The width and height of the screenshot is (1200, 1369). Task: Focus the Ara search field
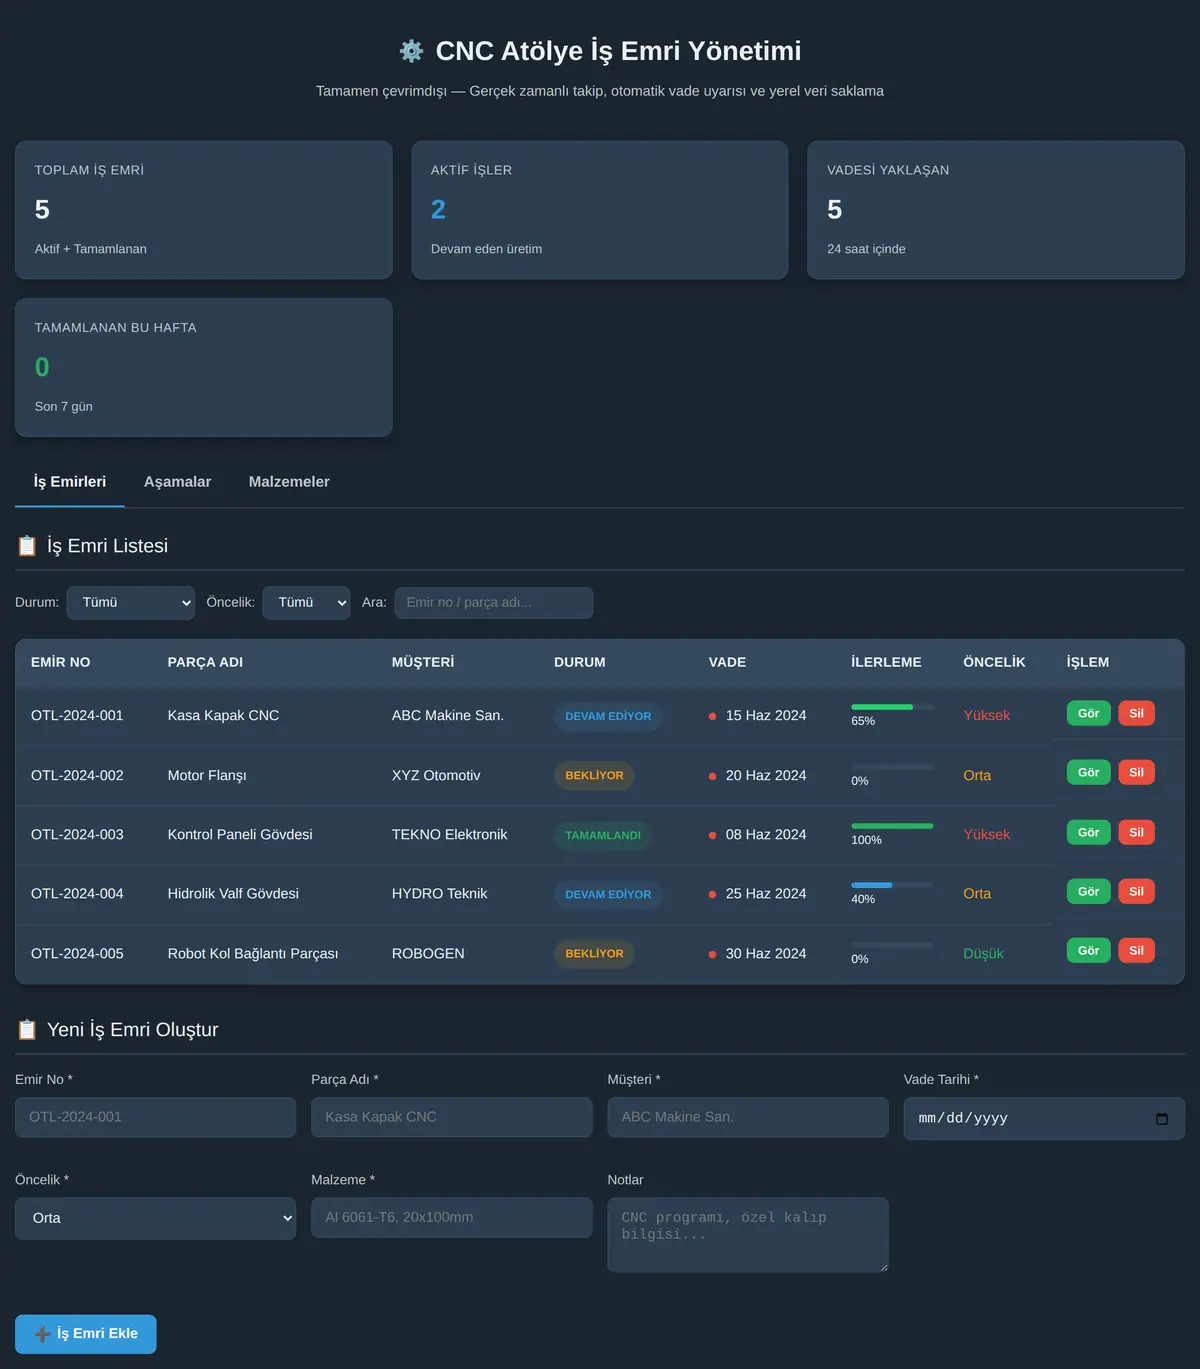pos(494,603)
